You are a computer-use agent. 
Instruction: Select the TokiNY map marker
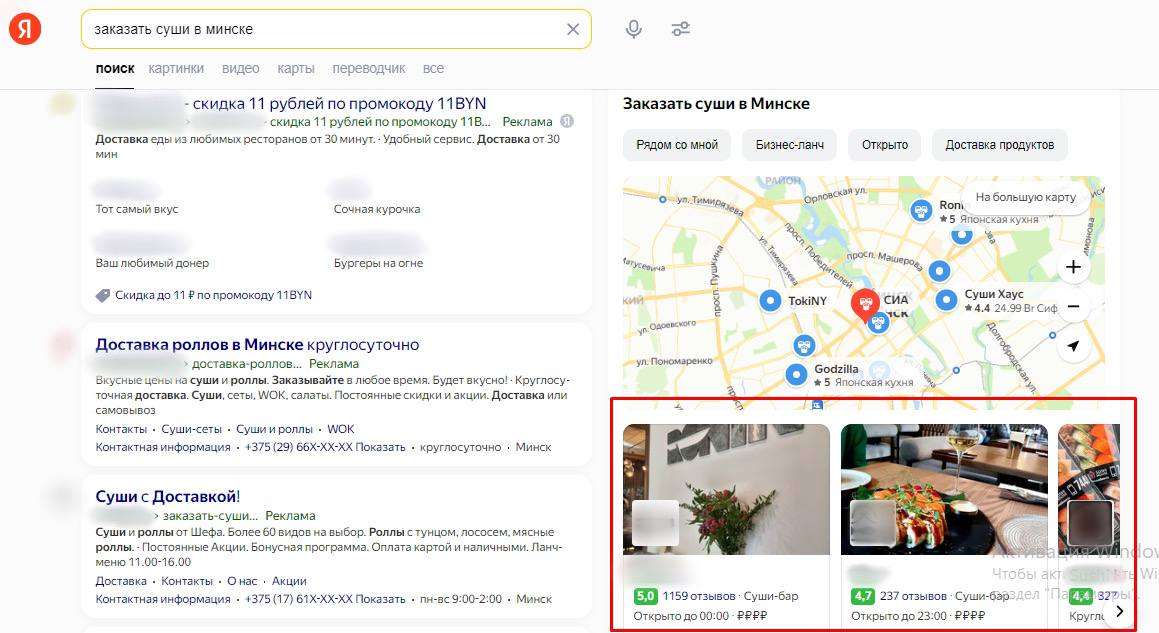(770, 300)
